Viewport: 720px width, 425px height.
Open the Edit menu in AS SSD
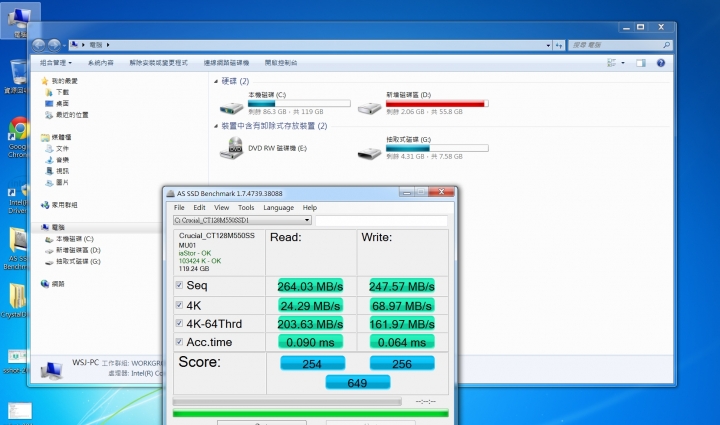[x=199, y=207]
